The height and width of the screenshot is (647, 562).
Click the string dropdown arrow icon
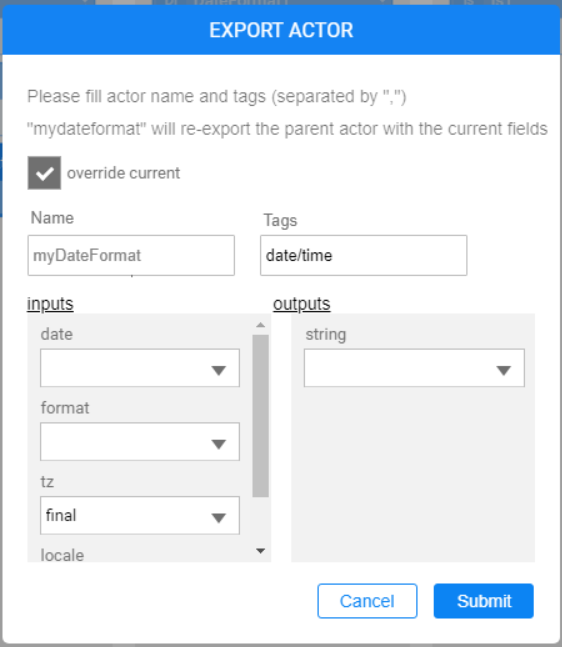(503, 371)
